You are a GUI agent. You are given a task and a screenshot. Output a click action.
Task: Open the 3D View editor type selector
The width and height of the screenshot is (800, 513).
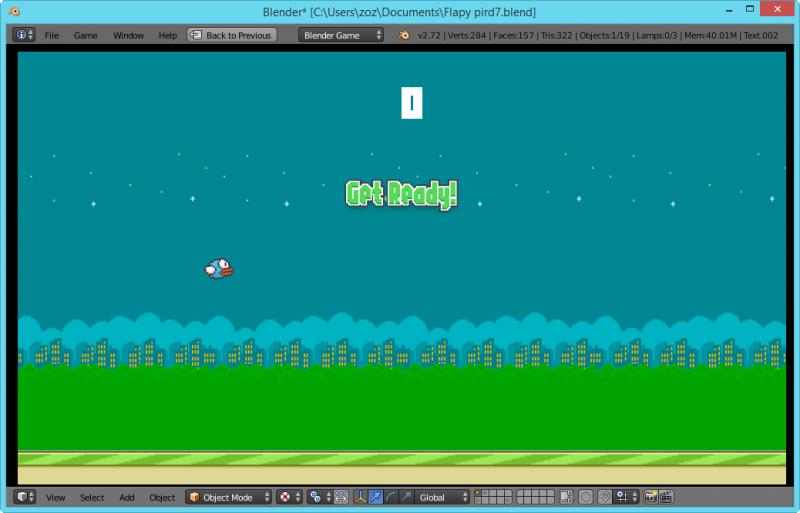coord(24,497)
